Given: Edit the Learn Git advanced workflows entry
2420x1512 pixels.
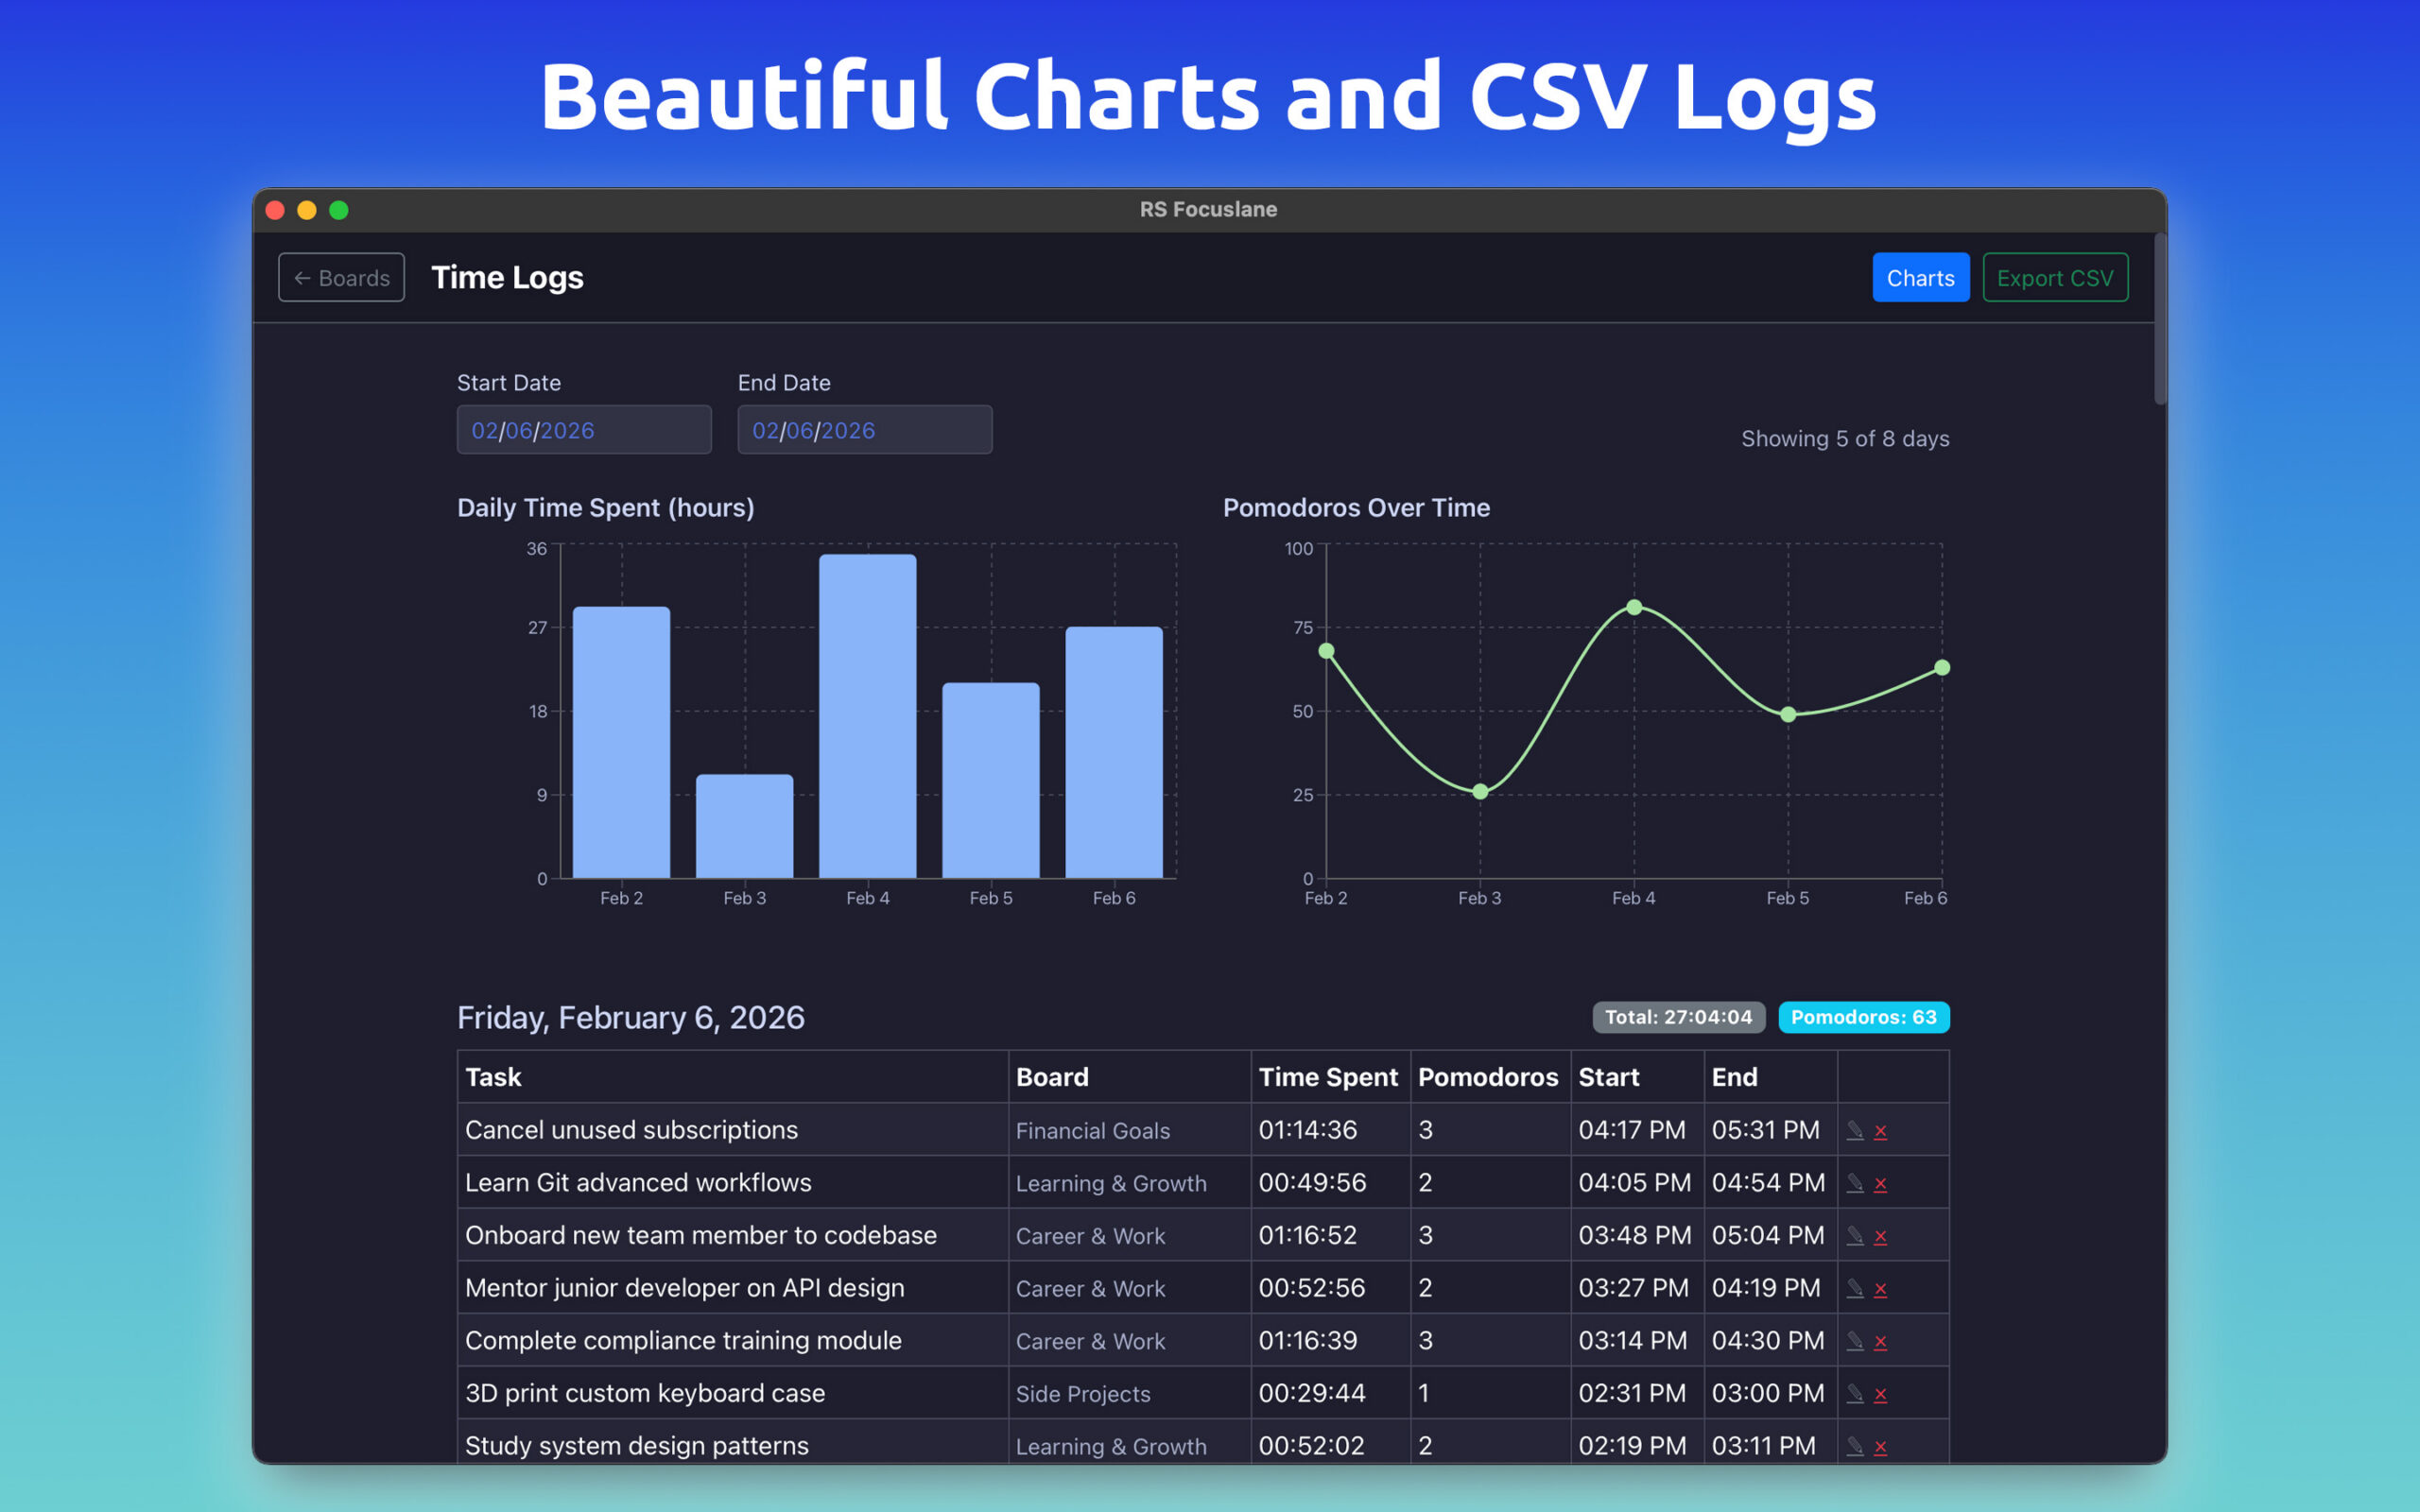Looking at the screenshot, I should [1854, 1183].
